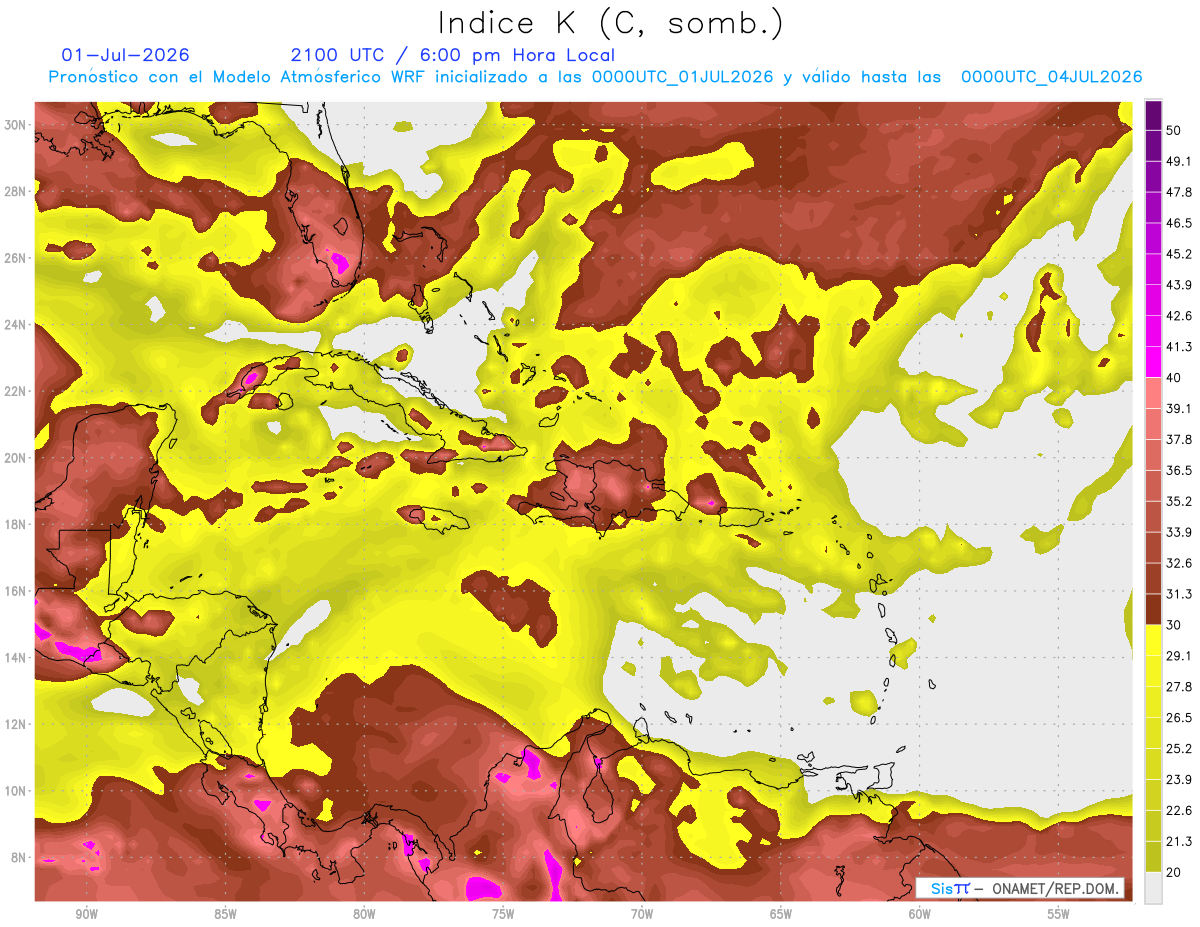Click the '23.9' legend value
Viewport: 1200px width, 927px height.
[x=1178, y=780]
